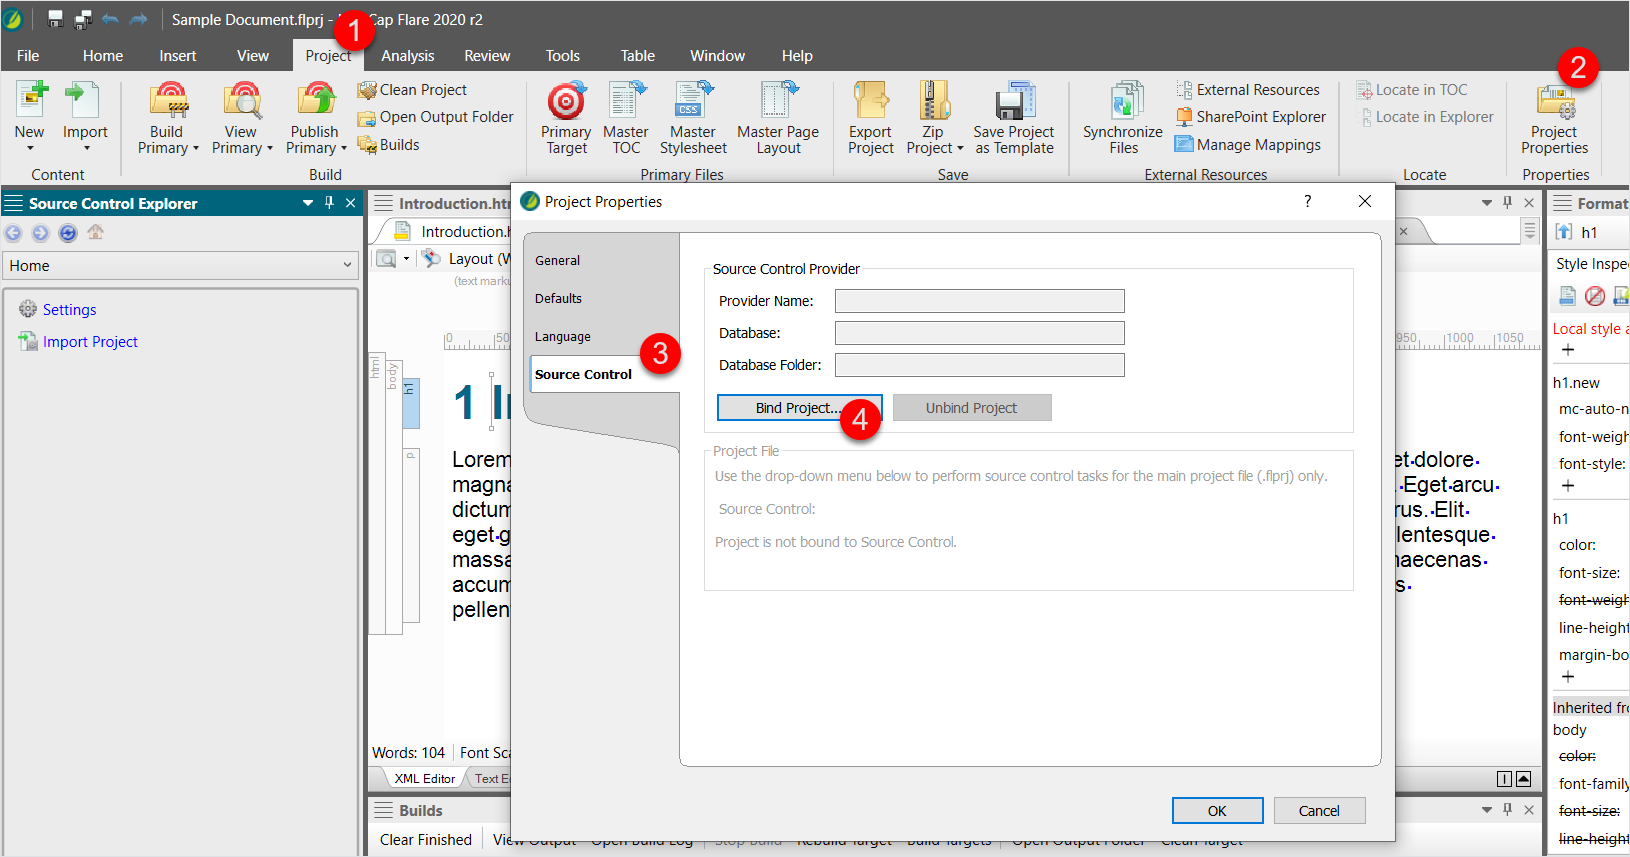This screenshot has width=1630, height=857.
Task: Click the Master Page Layout icon
Action: 777,103
